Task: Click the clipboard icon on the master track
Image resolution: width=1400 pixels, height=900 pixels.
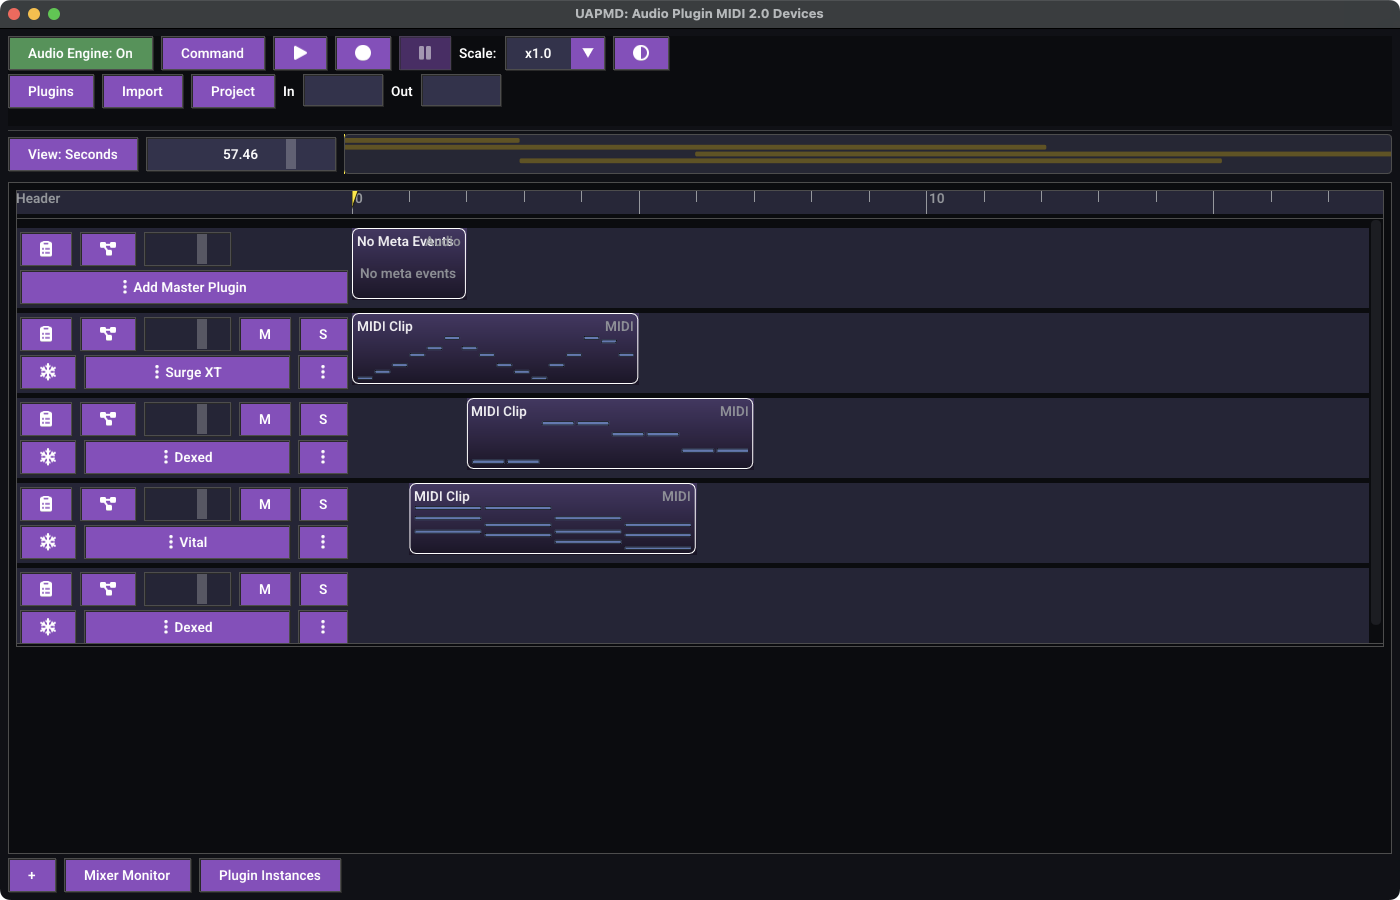Action: coord(46,249)
